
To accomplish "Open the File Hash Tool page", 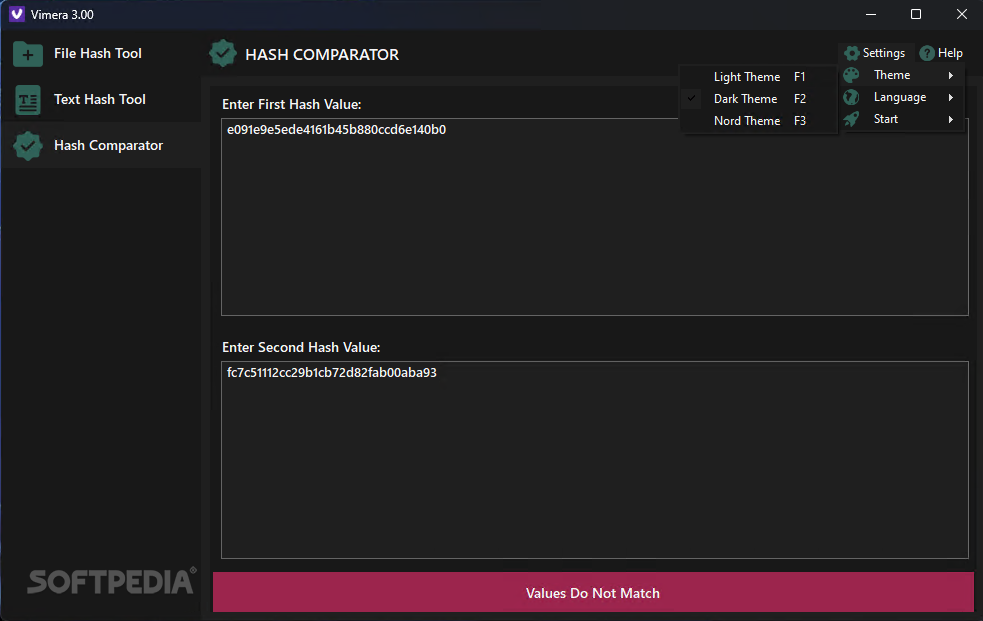I will (x=100, y=54).
